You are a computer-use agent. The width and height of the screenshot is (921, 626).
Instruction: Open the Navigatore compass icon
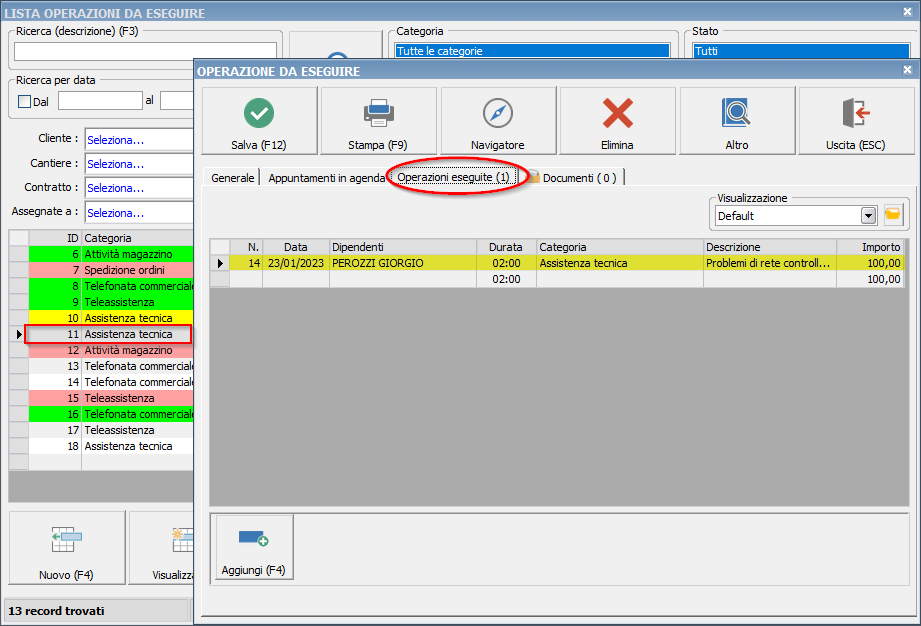(497, 113)
